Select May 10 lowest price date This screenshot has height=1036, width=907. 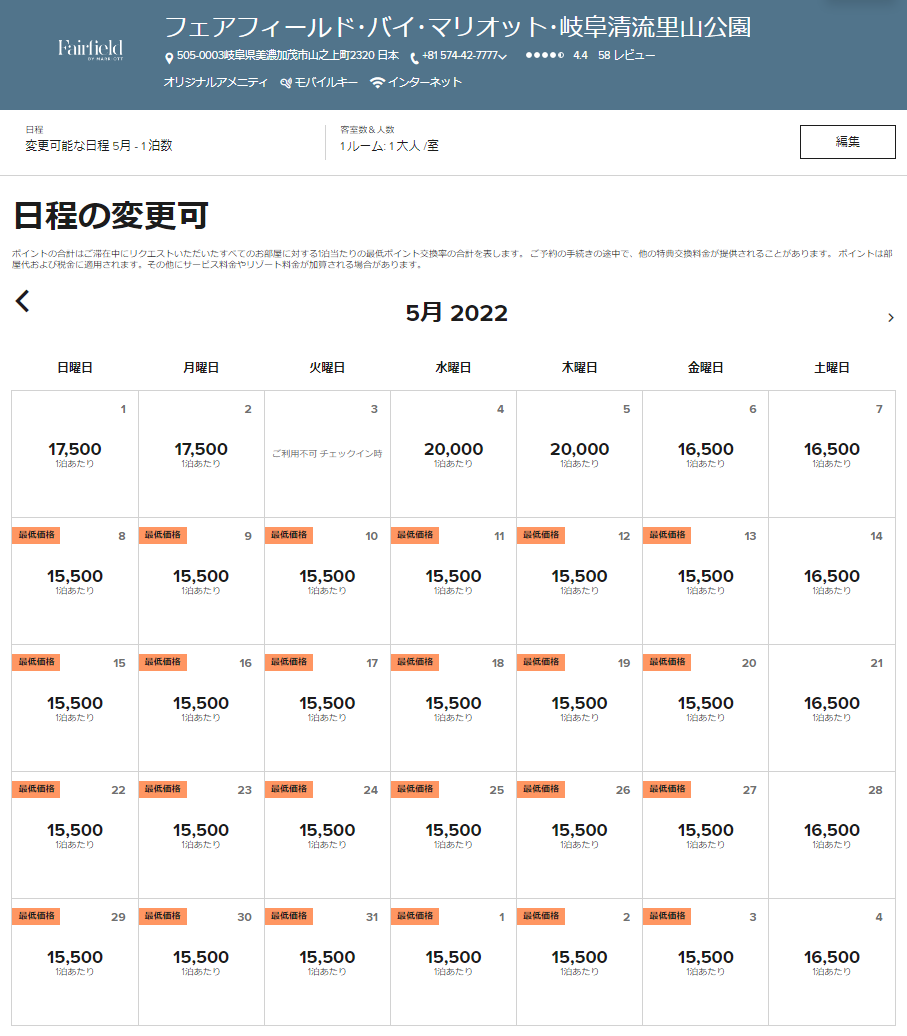pyautogui.click(x=327, y=580)
